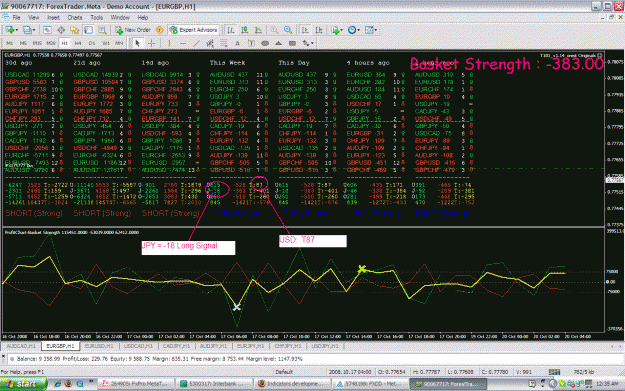Switch to the CADJPY,H1 chart tab

point(177,346)
